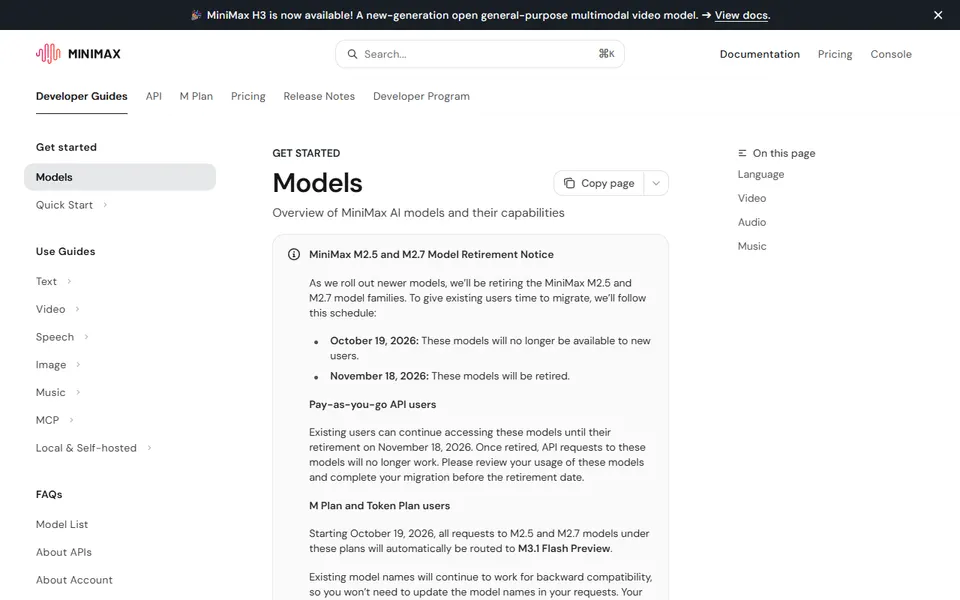Open the Model List FAQ
This screenshot has height=600, width=960.
point(62,524)
